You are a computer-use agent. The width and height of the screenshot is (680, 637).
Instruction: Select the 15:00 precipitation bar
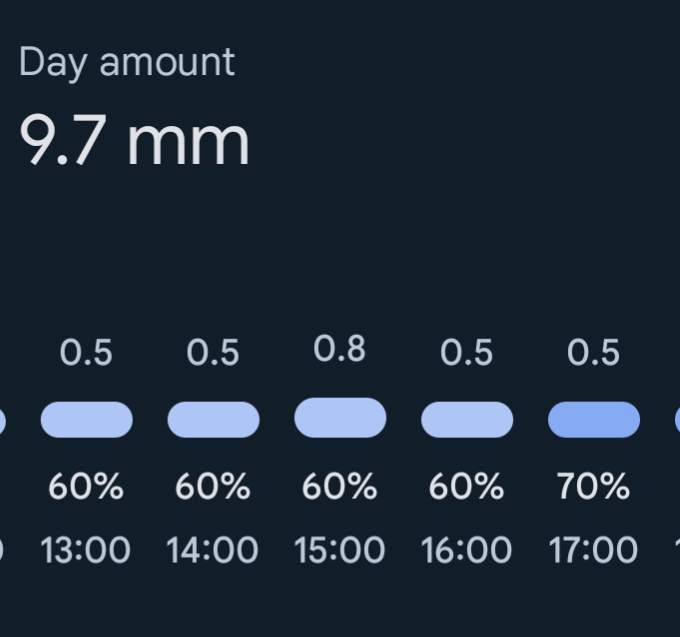click(340, 417)
